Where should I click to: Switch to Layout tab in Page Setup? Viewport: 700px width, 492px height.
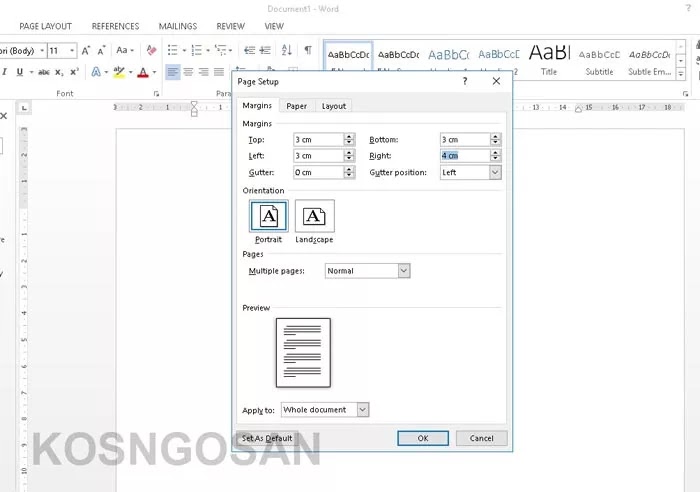(x=333, y=106)
